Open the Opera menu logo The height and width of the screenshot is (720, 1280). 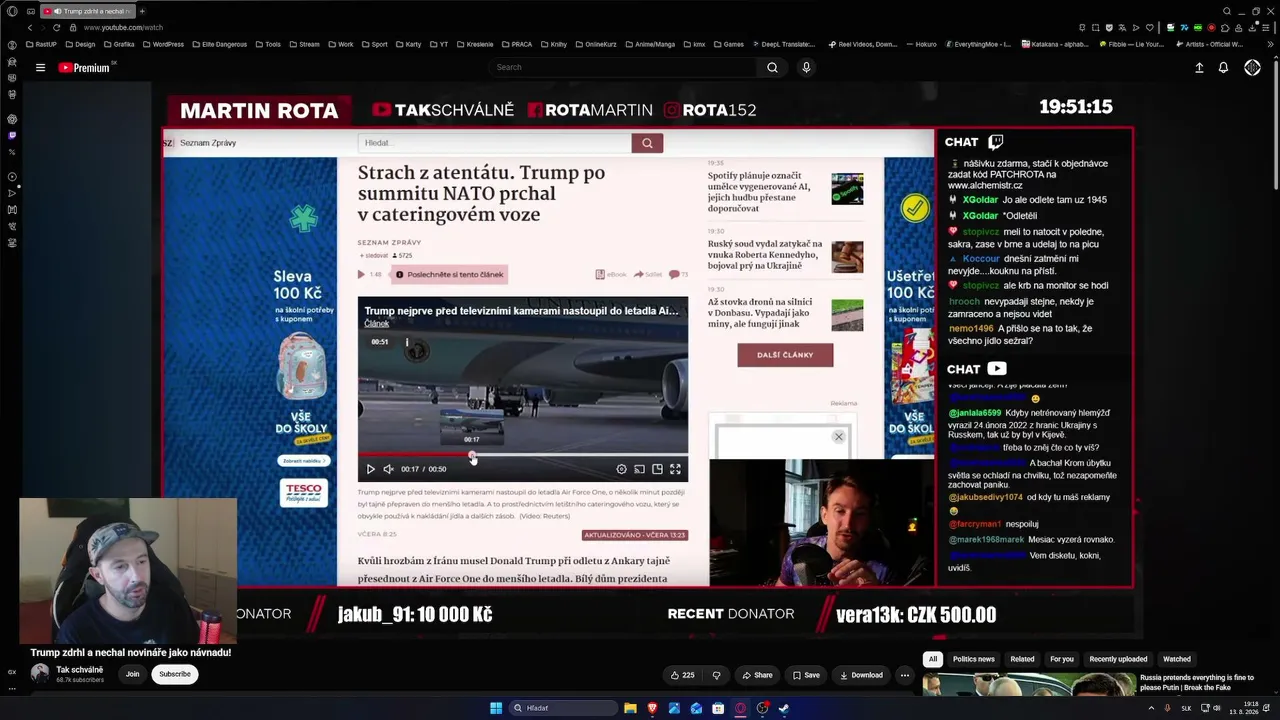click(12, 11)
